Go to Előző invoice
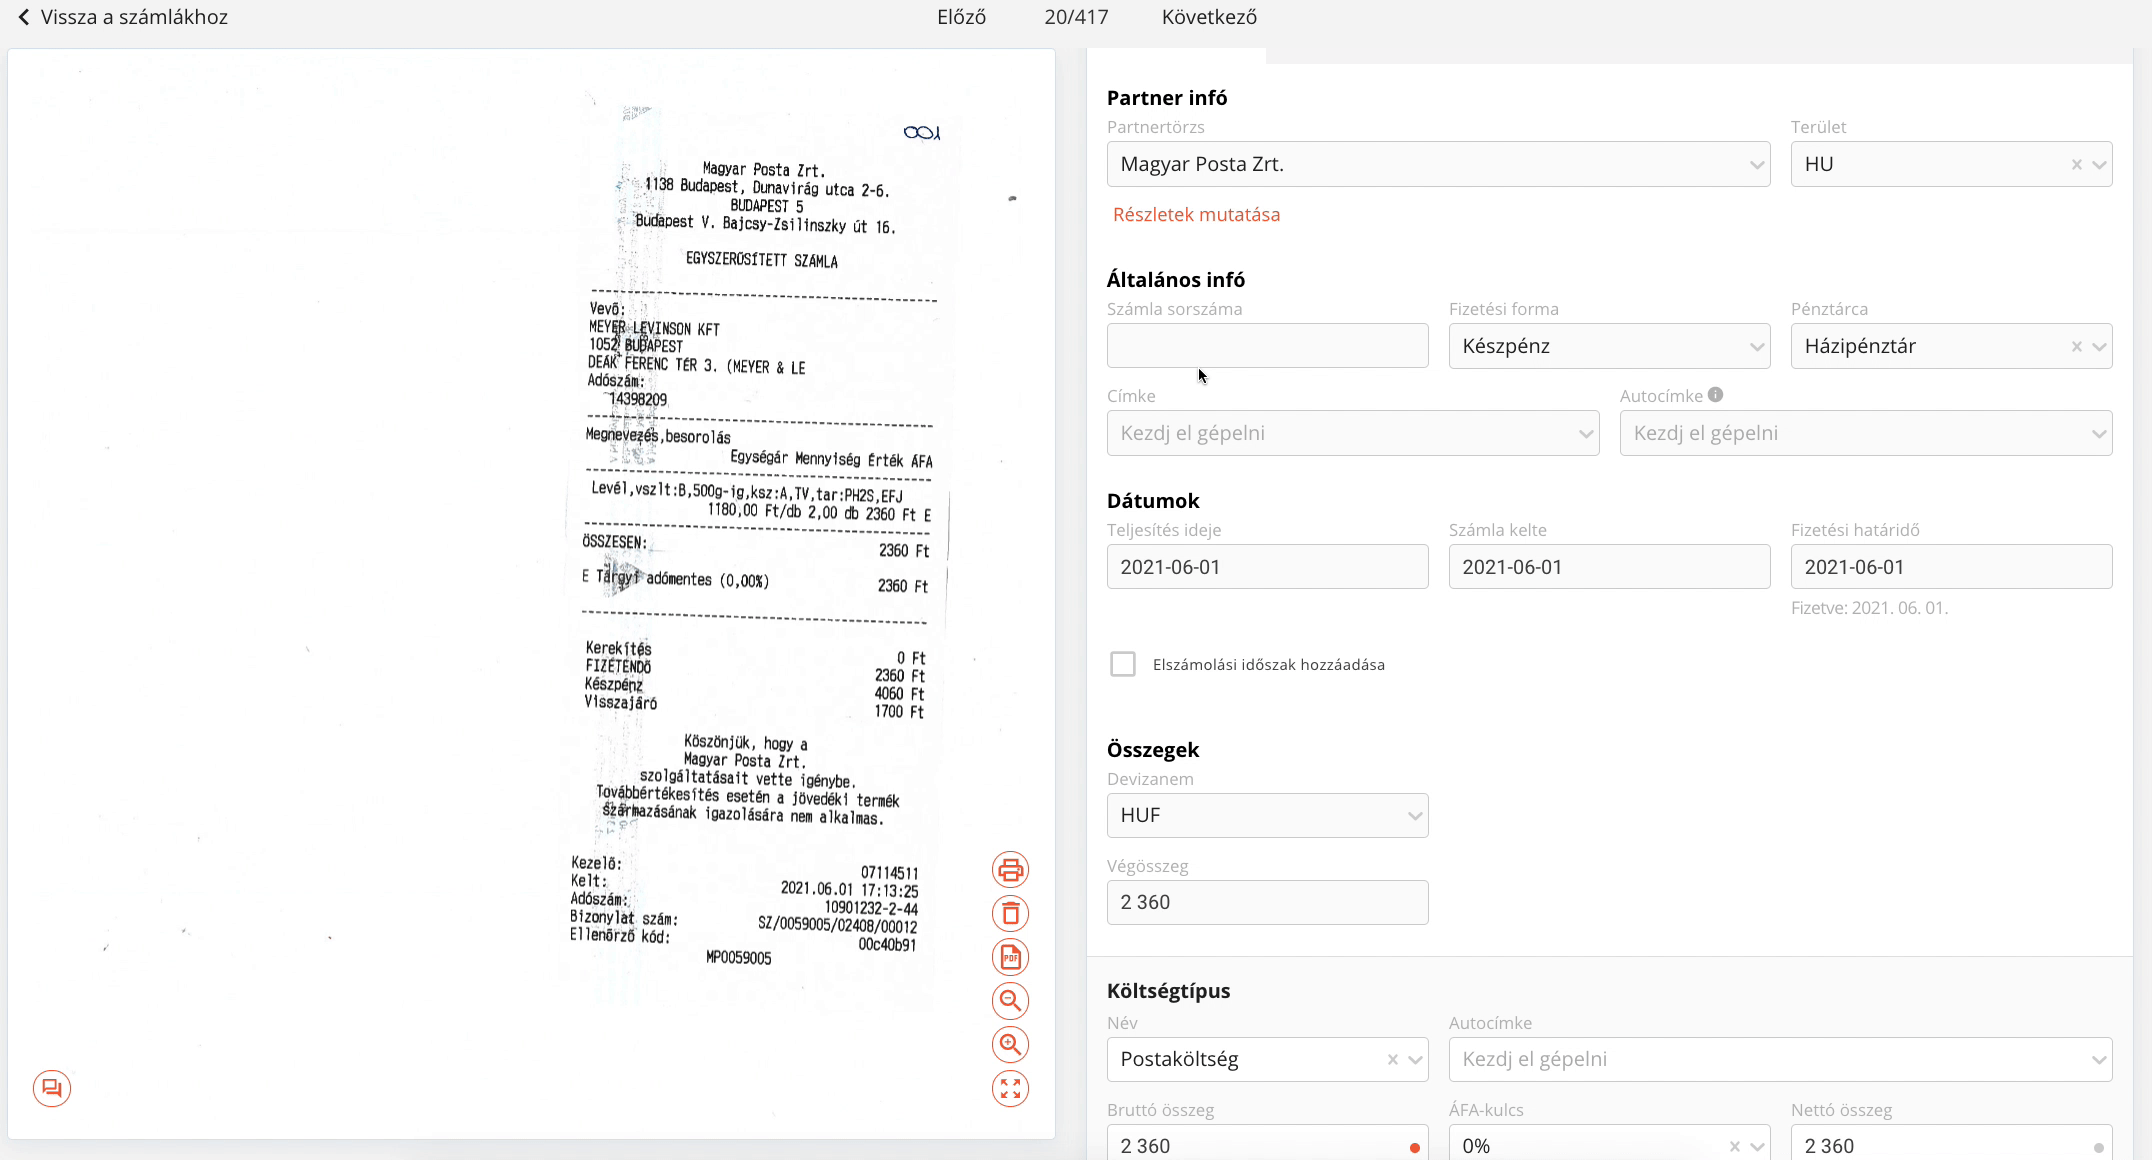 pos(961,17)
